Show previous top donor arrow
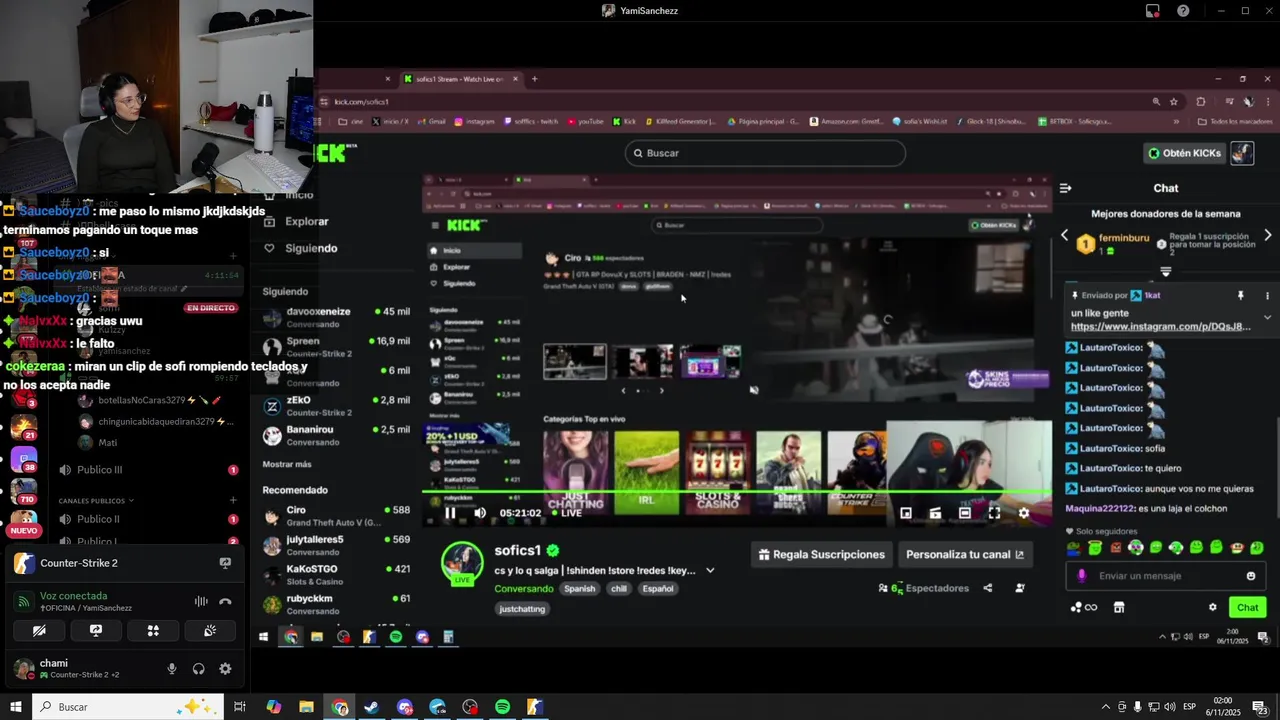 pyautogui.click(x=1064, y=236)
